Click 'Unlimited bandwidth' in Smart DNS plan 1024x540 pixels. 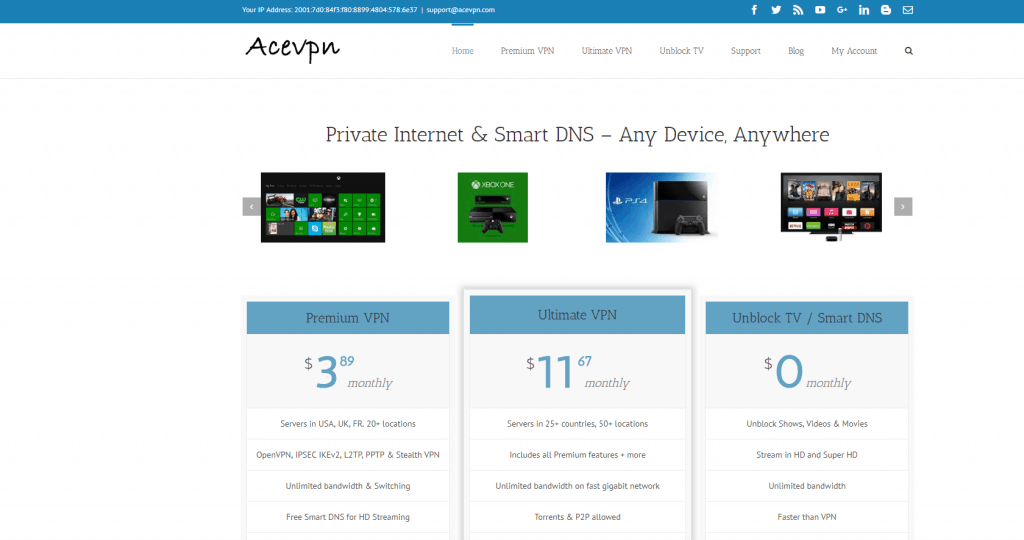click(x=807, y=486)
